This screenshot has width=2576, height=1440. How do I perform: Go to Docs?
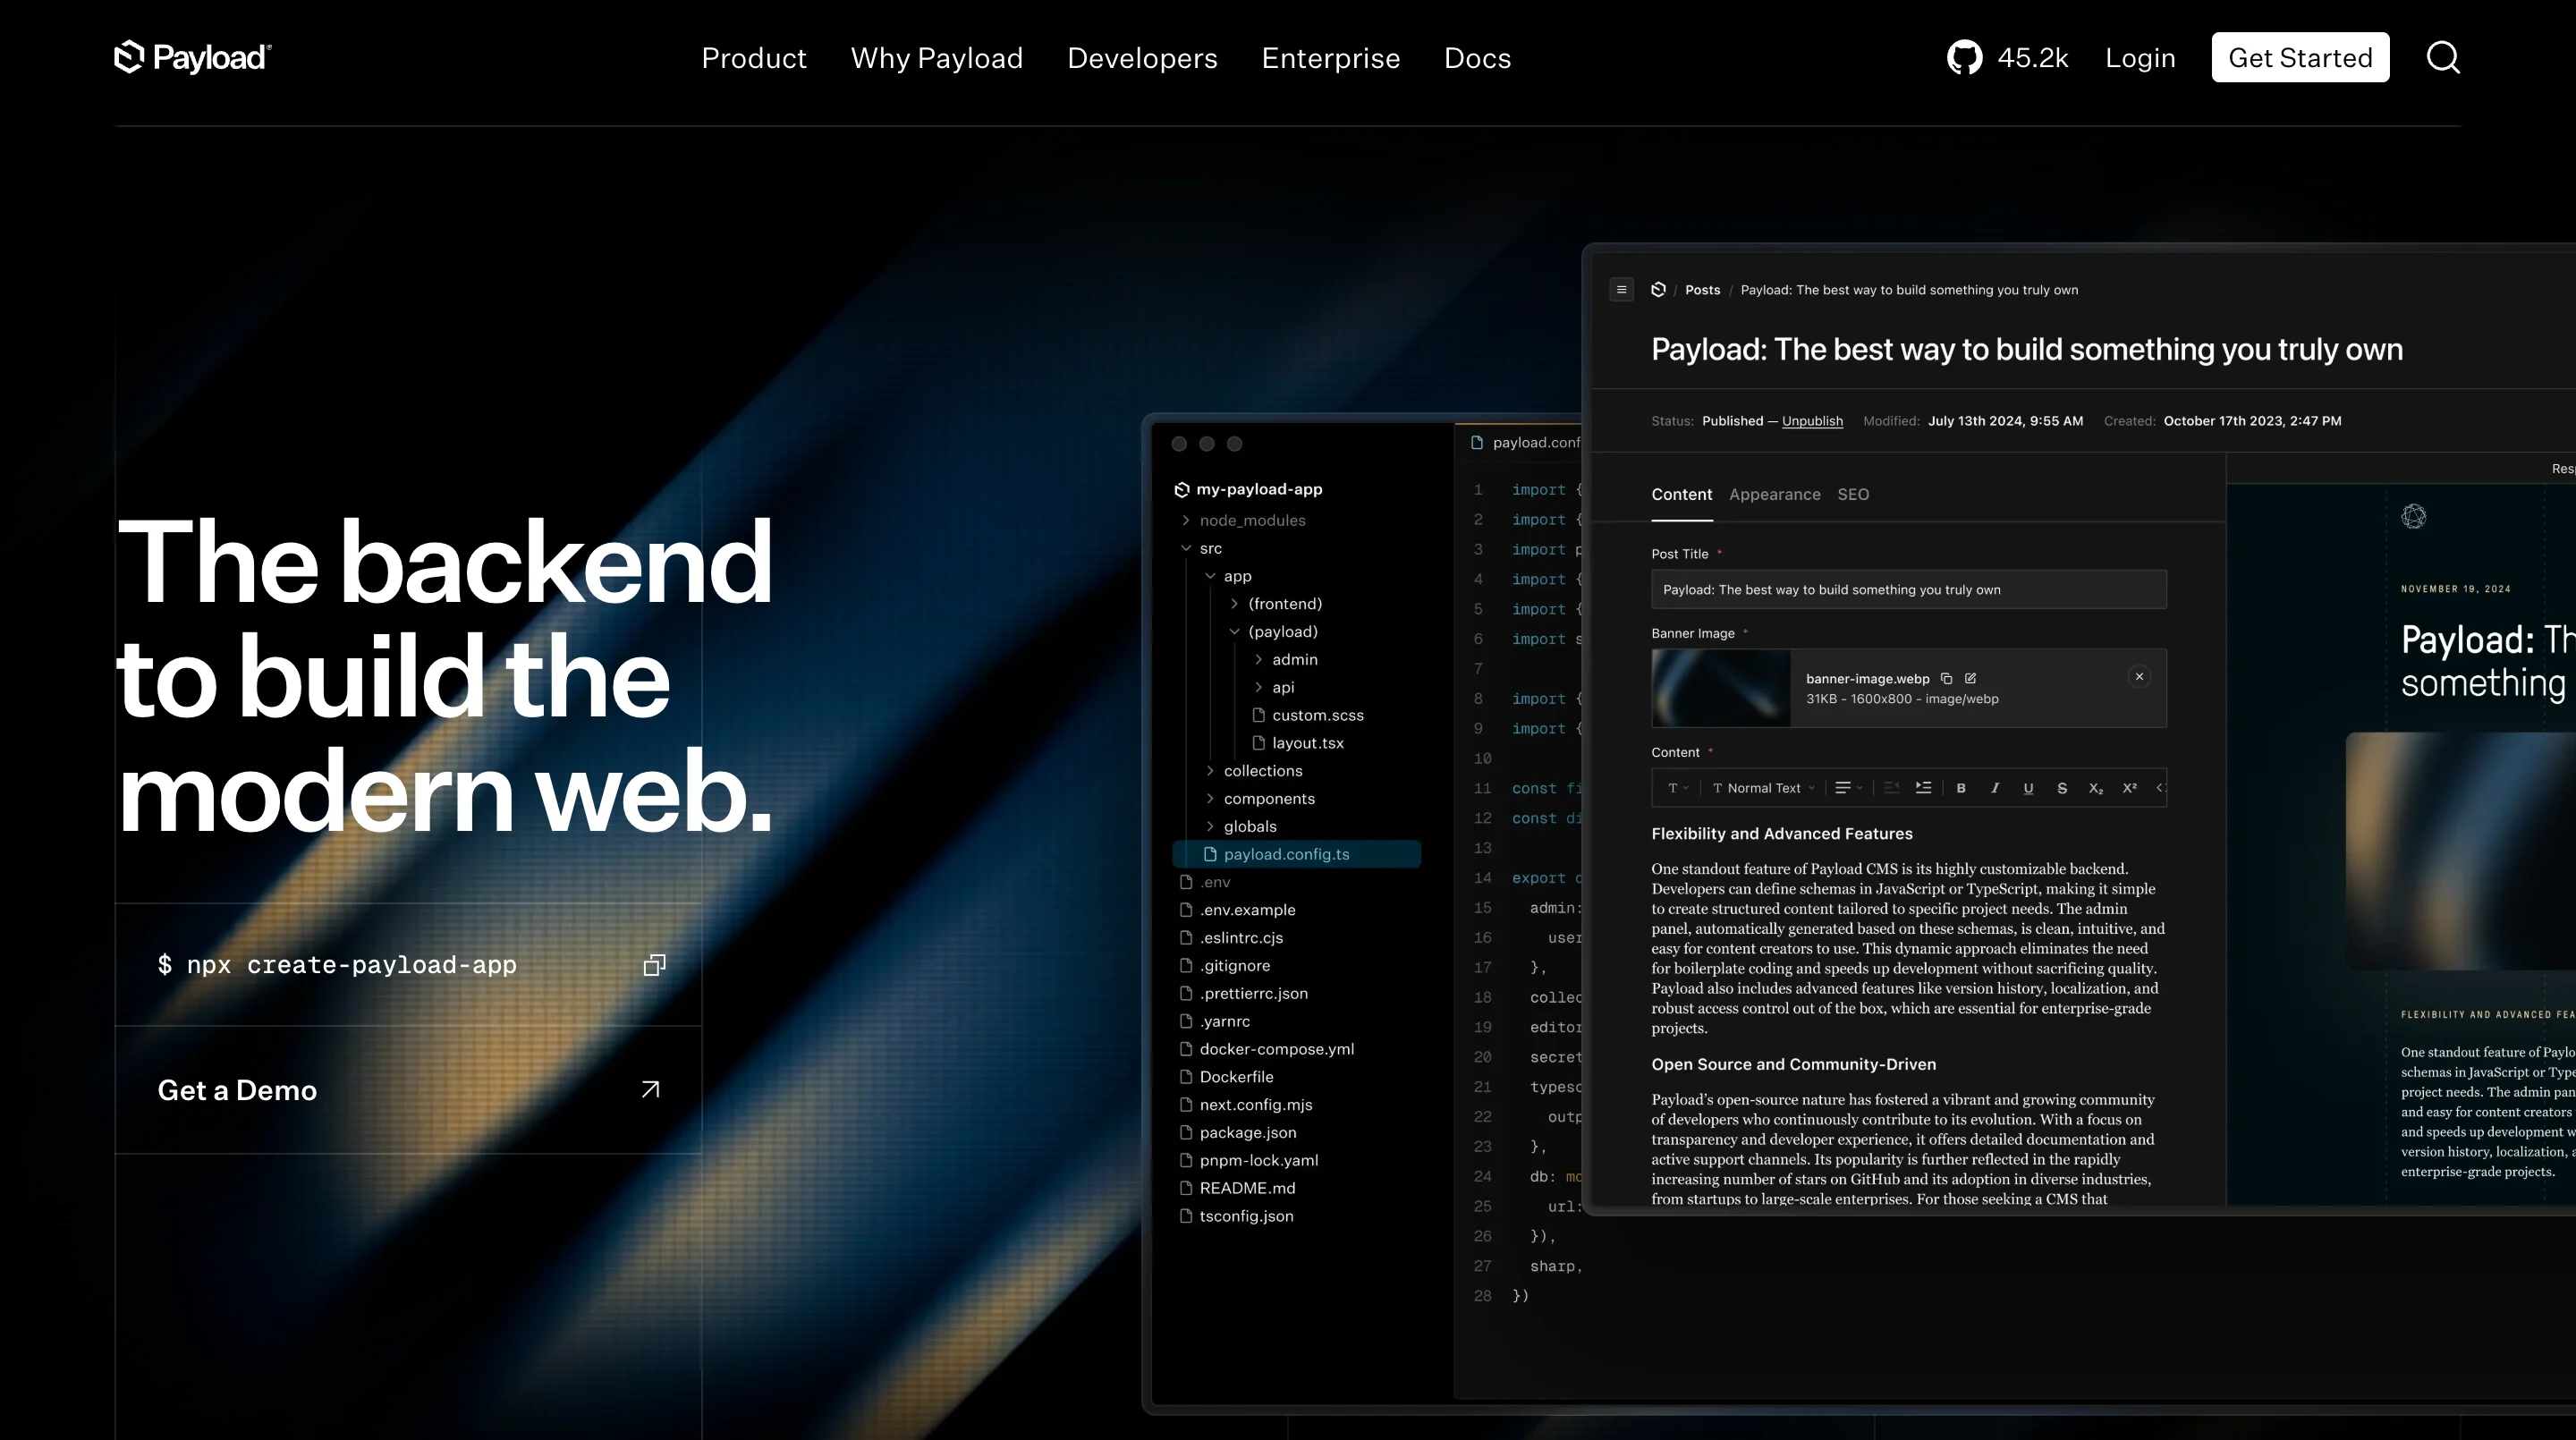pyautogui.click(x=1477, y=58)
